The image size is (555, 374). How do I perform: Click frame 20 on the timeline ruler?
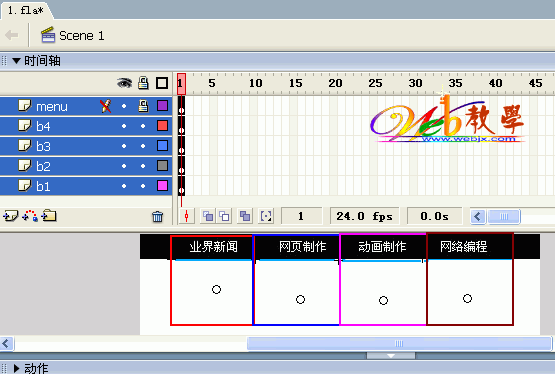coord(335,84)
